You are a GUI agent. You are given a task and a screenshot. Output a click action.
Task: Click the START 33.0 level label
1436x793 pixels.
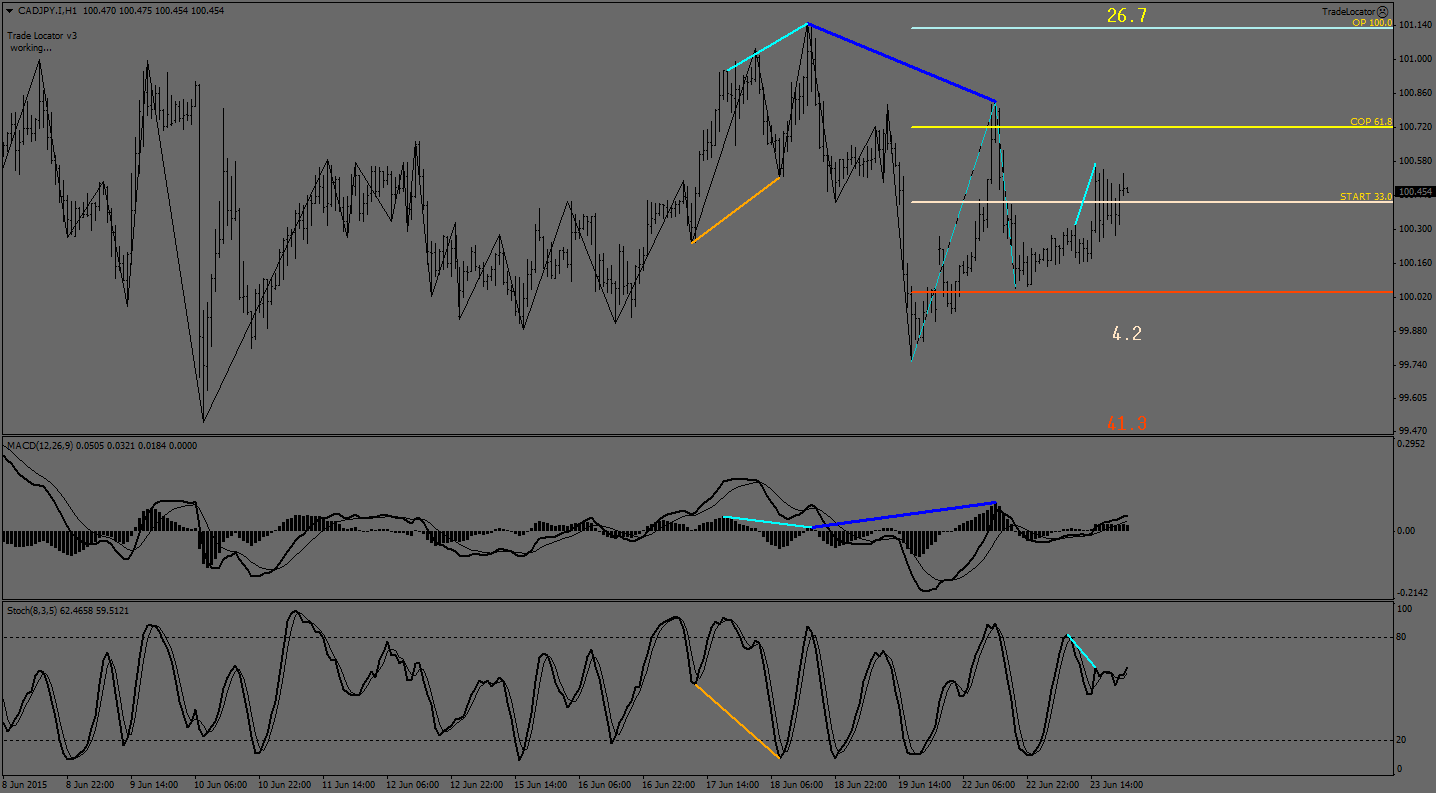[x=1365, y=197]
